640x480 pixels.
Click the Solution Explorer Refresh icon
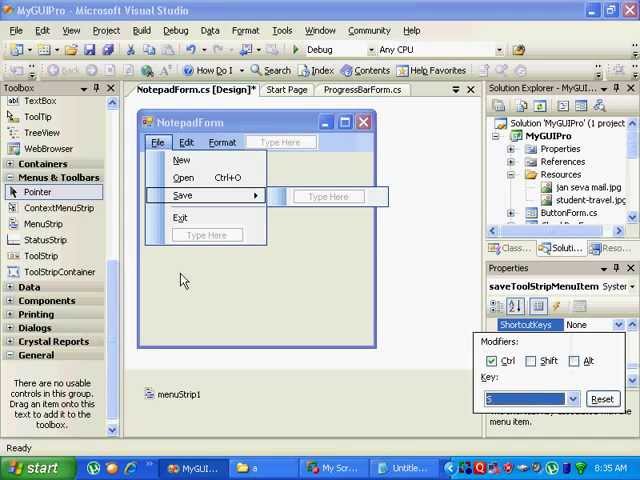pos(540,106)
